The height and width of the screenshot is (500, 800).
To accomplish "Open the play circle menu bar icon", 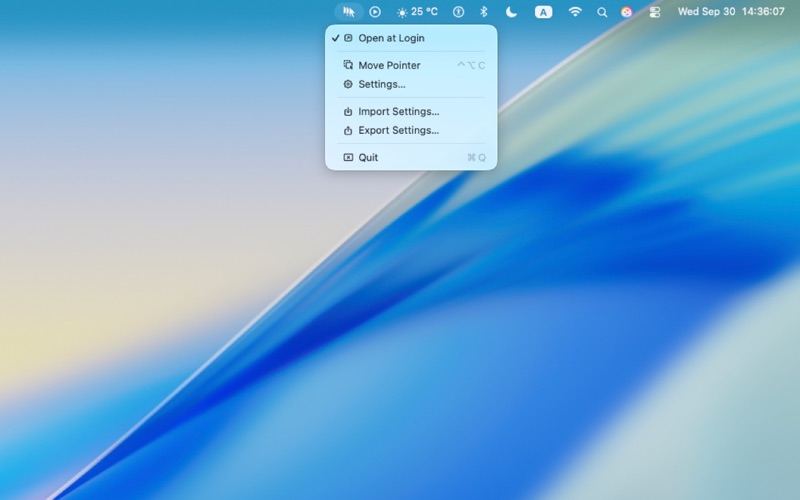I will click(x=375, y=12).
